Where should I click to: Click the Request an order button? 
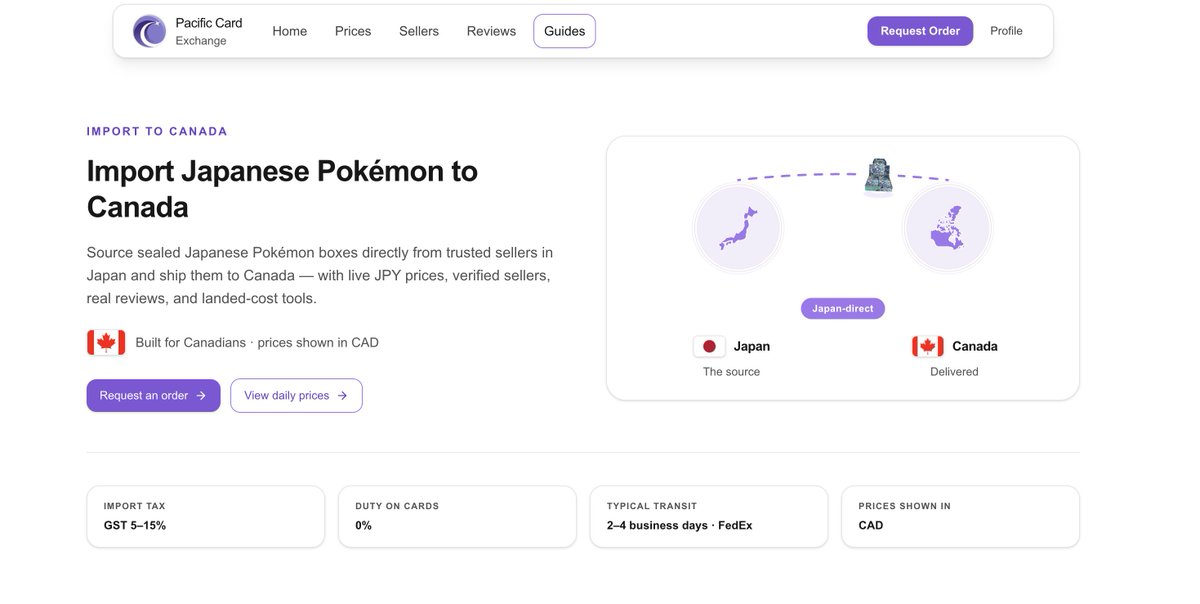click(153, 395)
